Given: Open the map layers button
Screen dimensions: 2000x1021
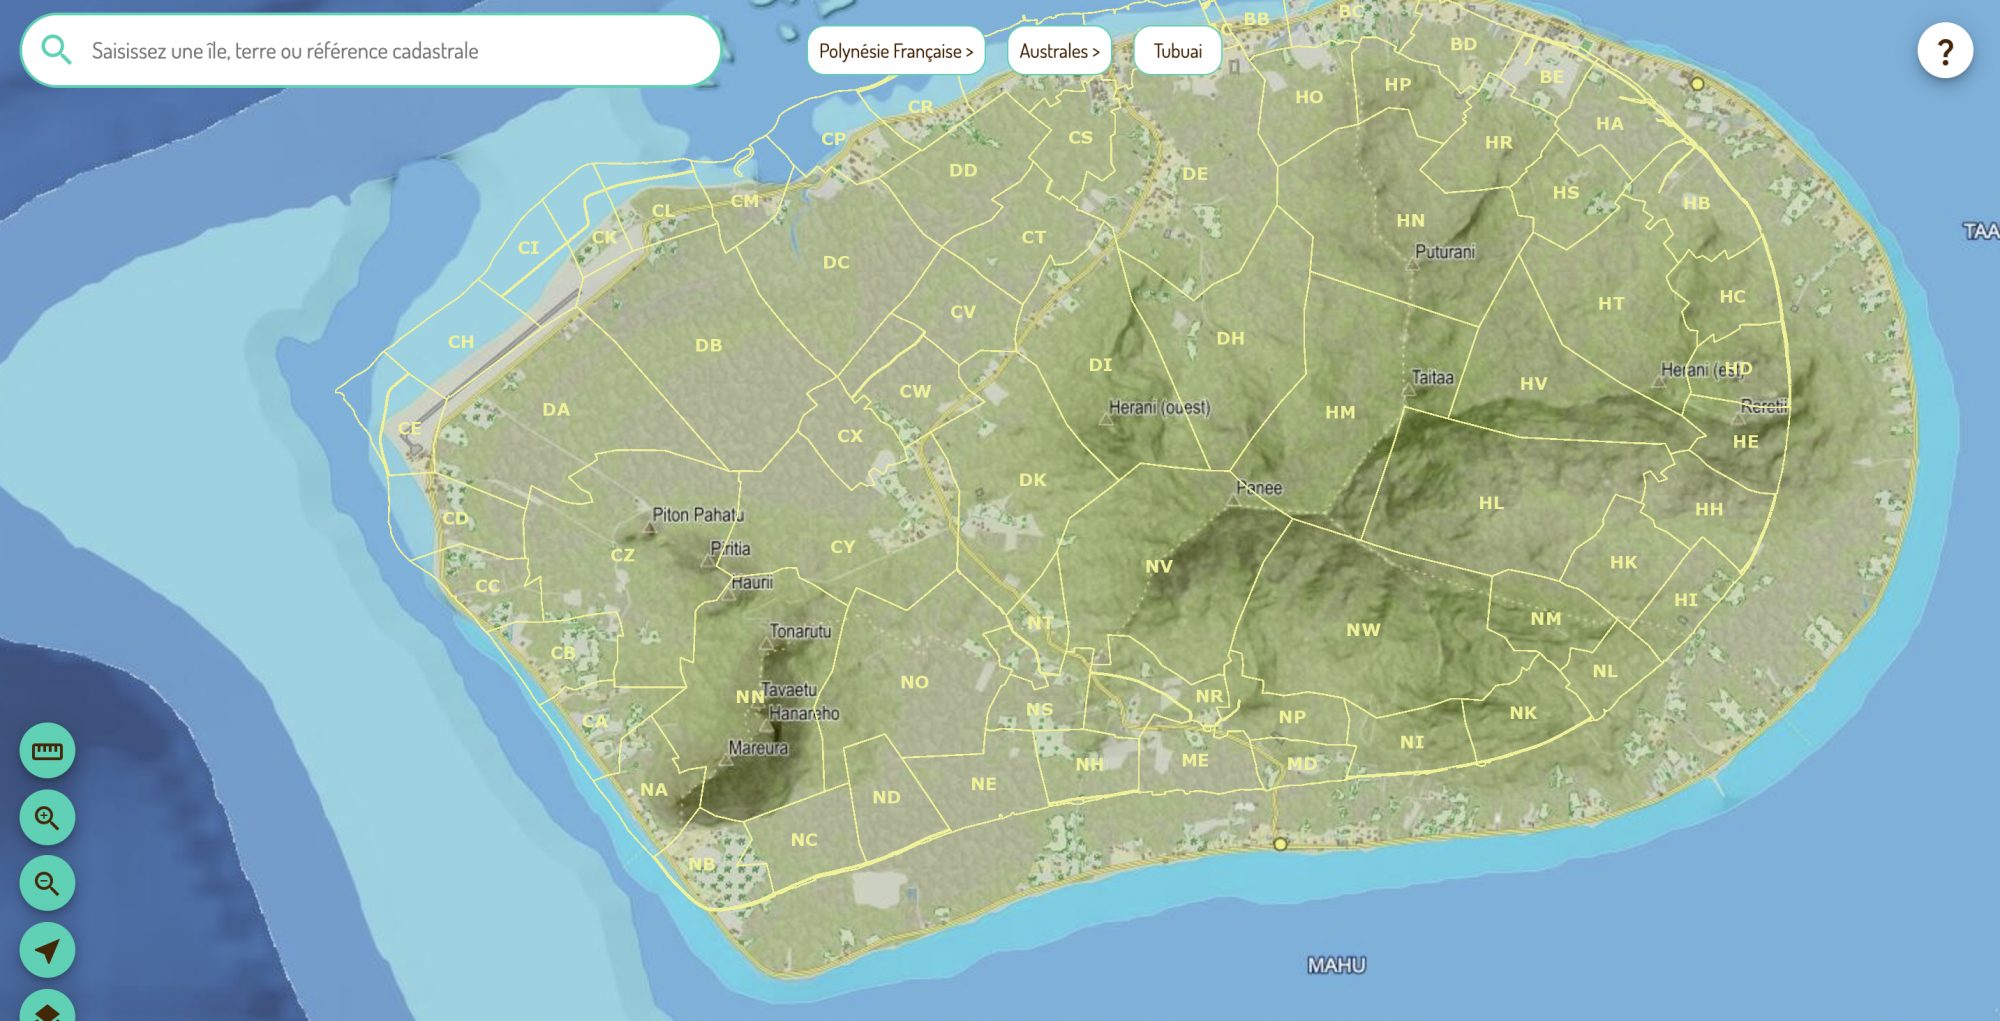Looking at the screenshot, I should (47, 1008).
